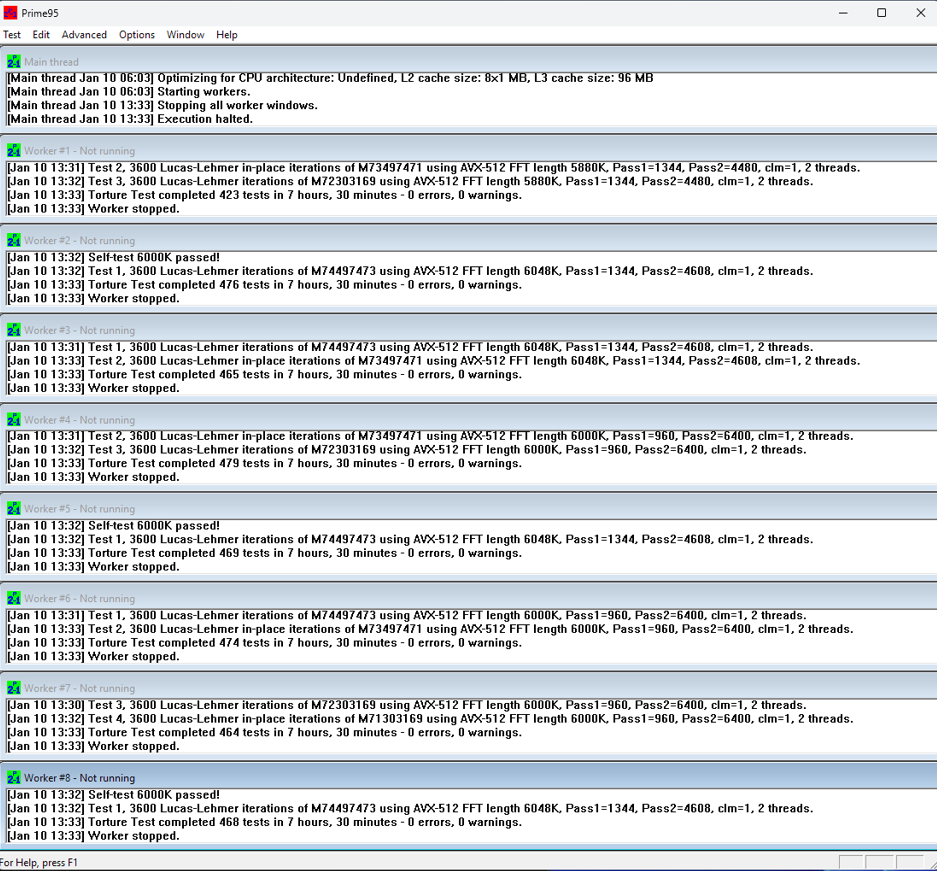Screen dimensions: 937x871
Task: Click the Worker #8 window icon
Action: coord(14,777)
